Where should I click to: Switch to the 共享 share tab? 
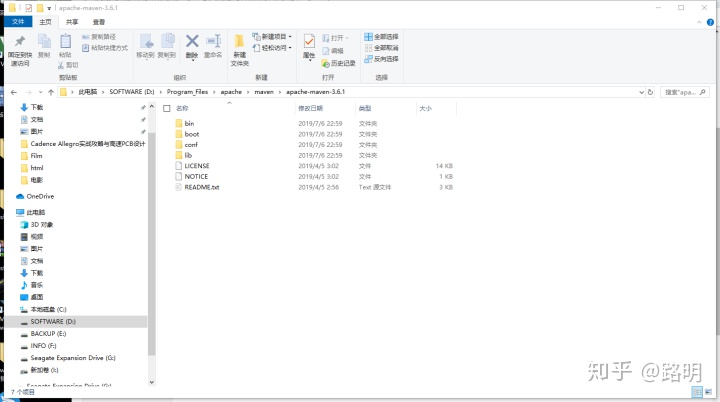tap(72, 22)
